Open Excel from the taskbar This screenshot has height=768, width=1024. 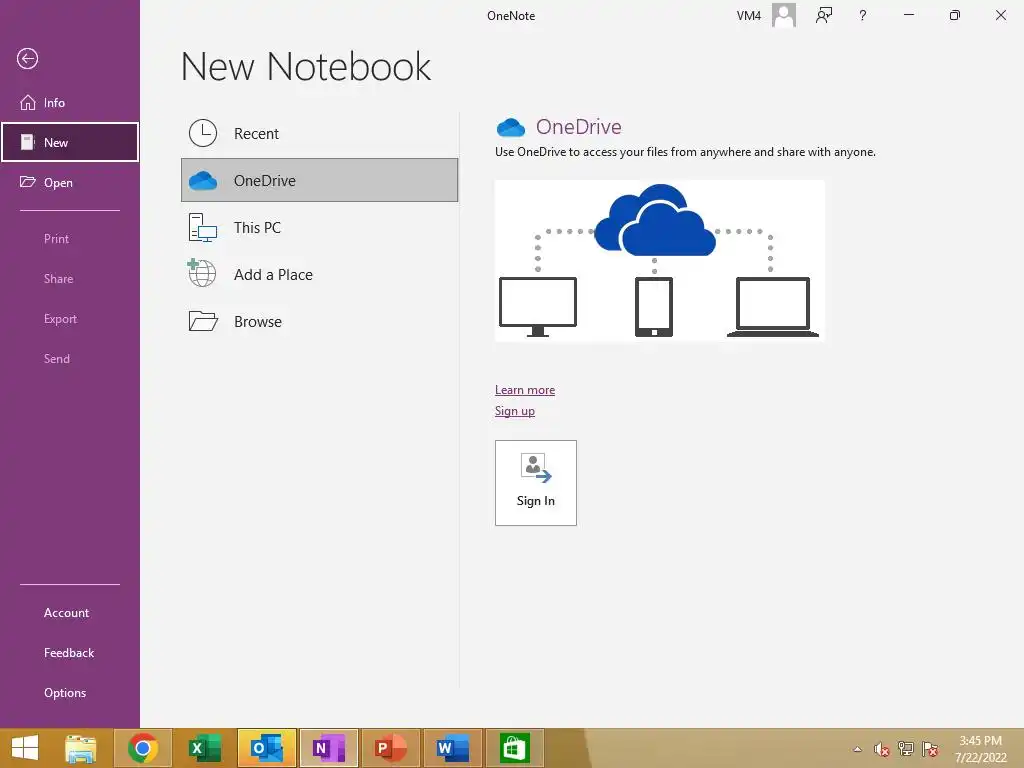pyautogui.click(x=204, y=748)
